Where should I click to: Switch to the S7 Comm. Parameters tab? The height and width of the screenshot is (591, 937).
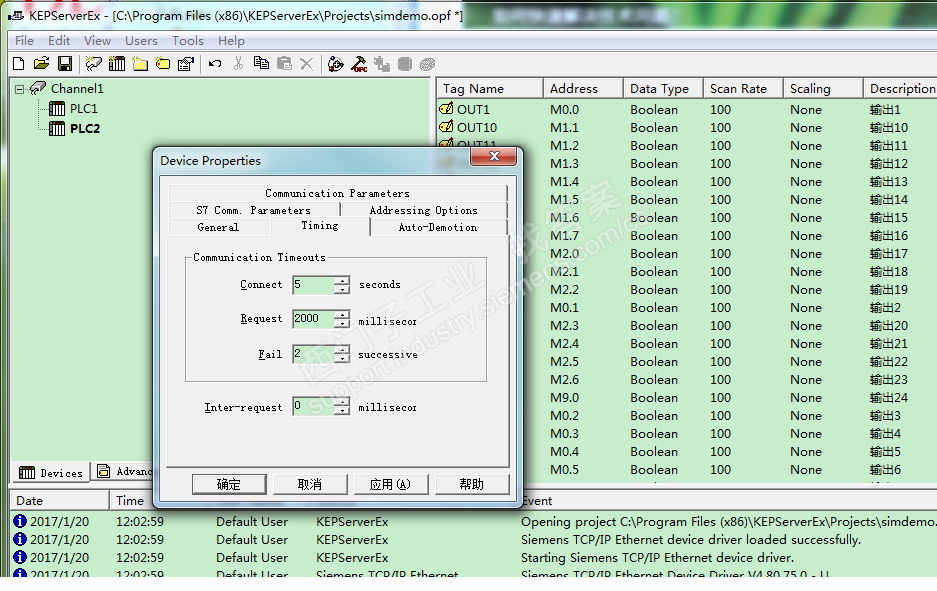(254, 210)
